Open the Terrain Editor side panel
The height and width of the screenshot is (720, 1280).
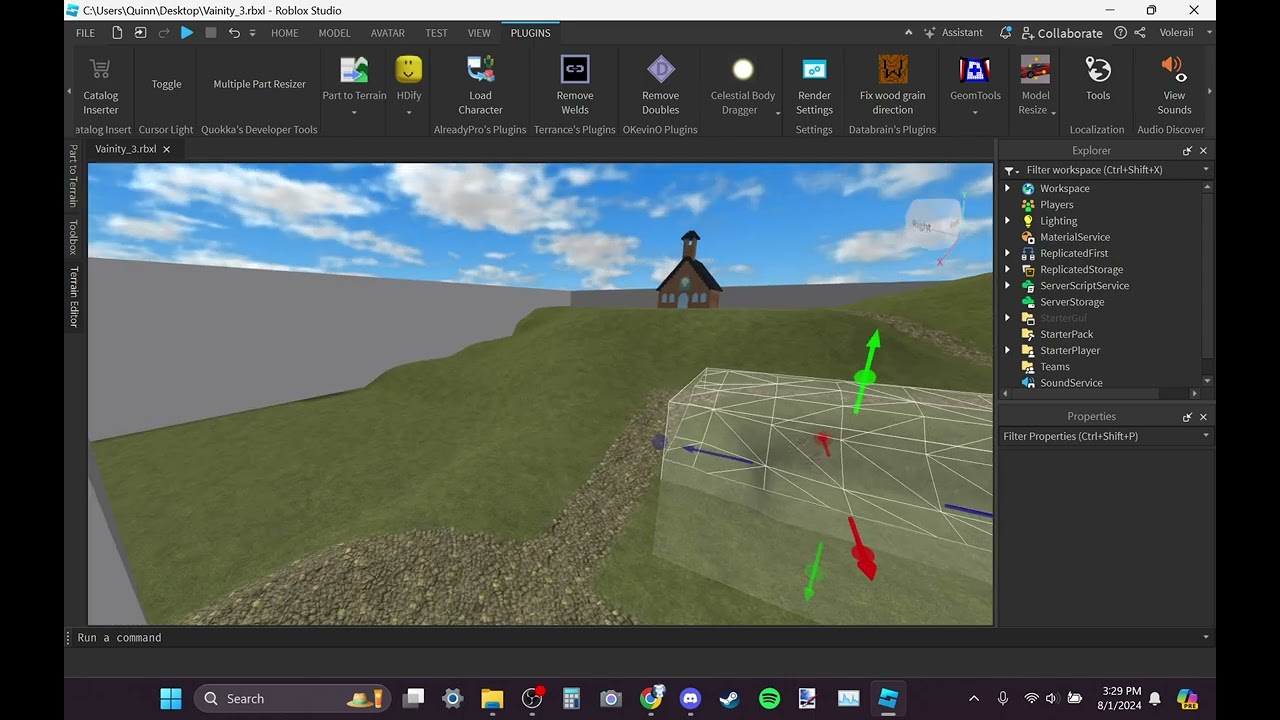(x=73, y=296)
